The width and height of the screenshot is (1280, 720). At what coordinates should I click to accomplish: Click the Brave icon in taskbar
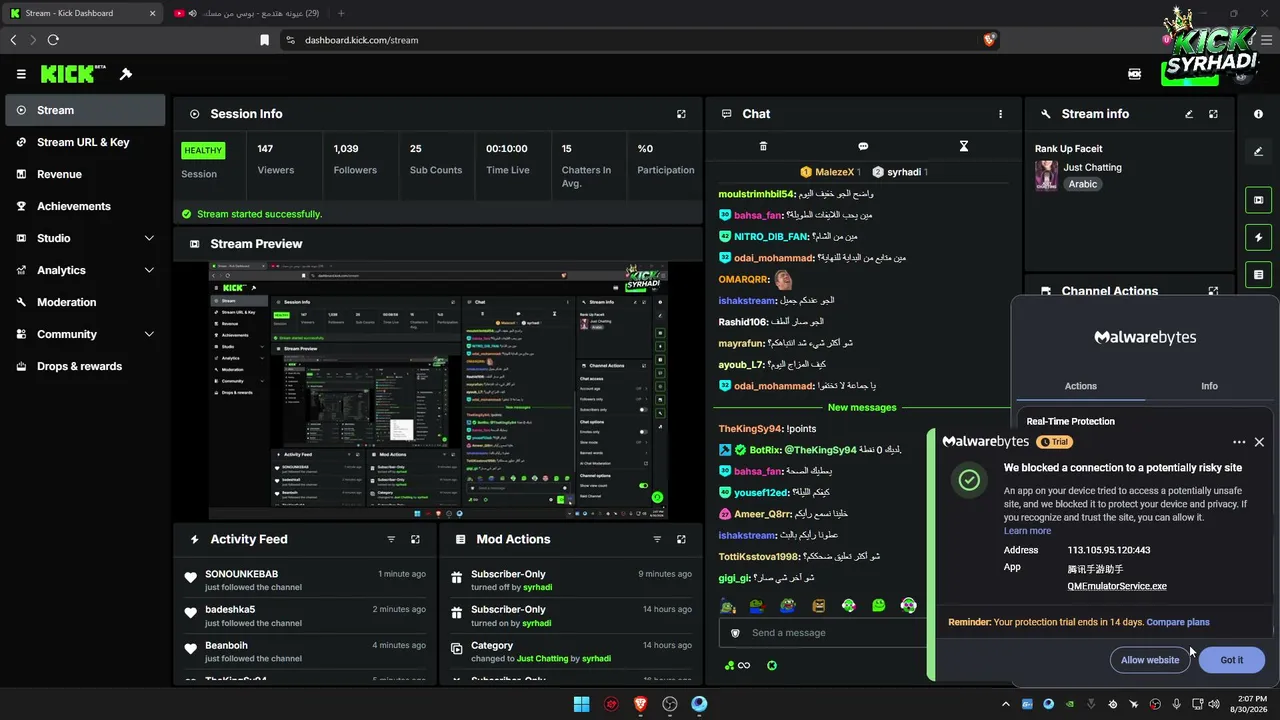(x=640, y=704)
